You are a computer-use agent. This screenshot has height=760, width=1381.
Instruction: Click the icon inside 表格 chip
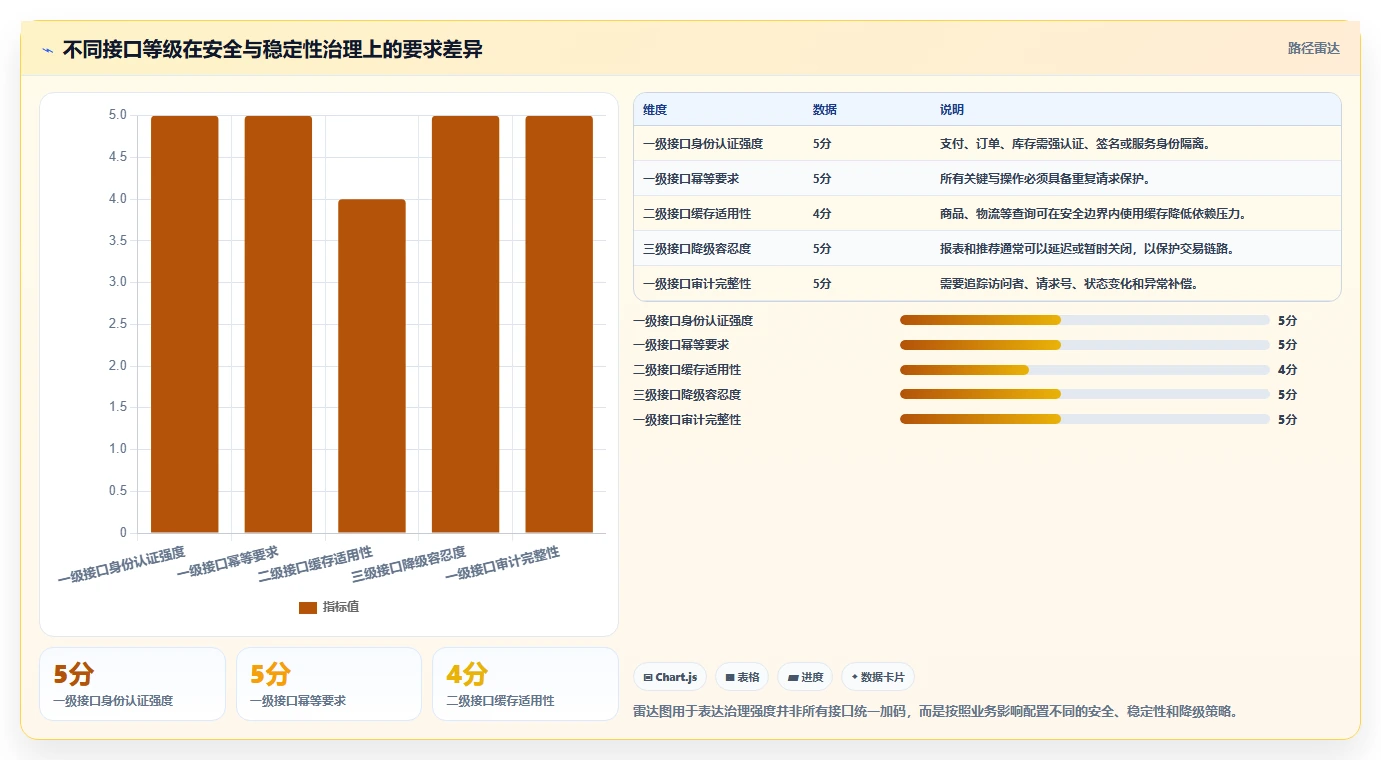click(x=730, y=677)
